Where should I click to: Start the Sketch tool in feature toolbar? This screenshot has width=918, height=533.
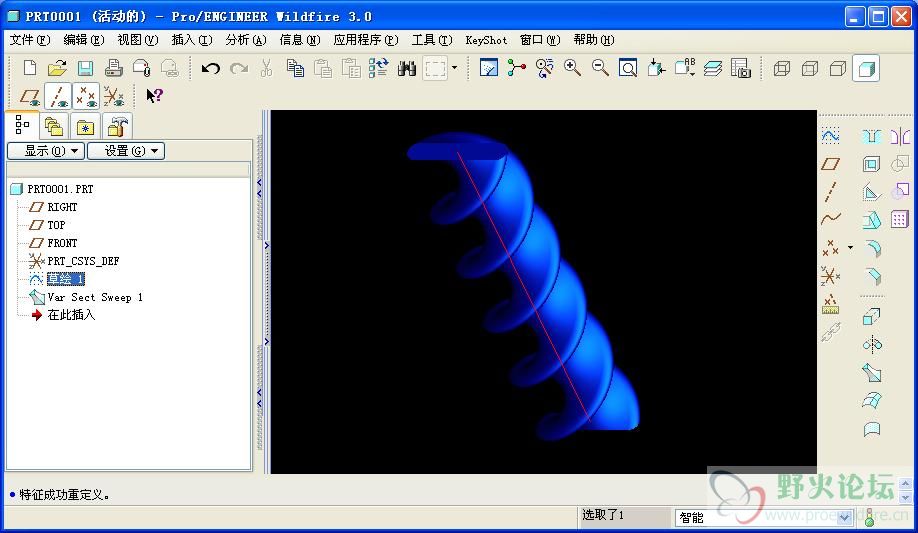click(x=830, y=136)
